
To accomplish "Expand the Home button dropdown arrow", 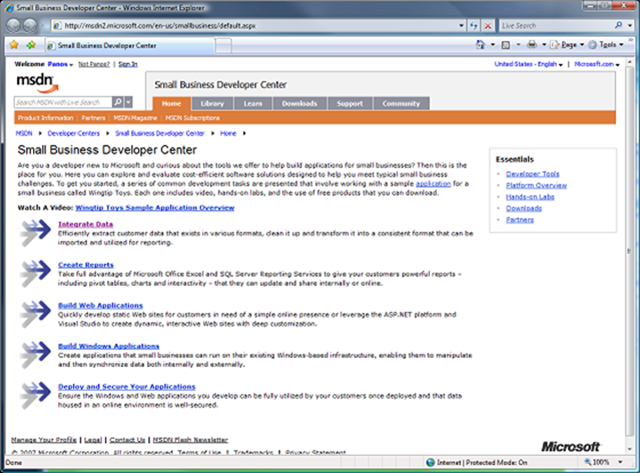I will point(493,45).
